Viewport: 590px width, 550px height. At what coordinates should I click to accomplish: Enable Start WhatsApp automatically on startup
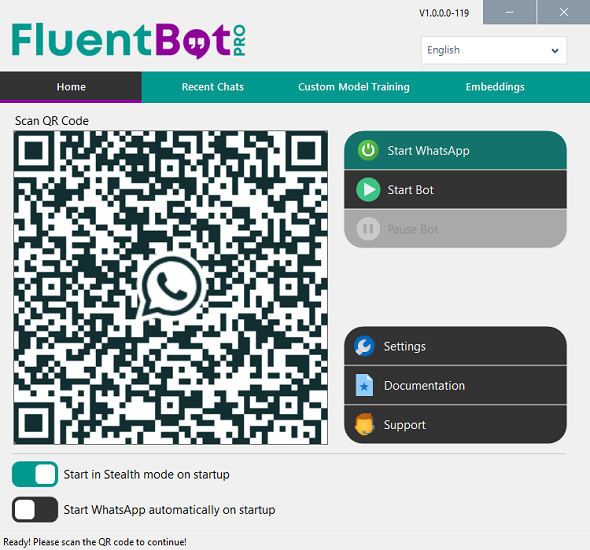pos(35,510)
